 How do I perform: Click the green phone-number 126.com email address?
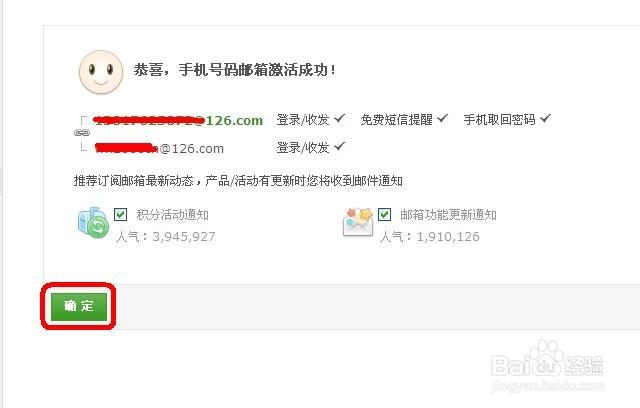178,120
